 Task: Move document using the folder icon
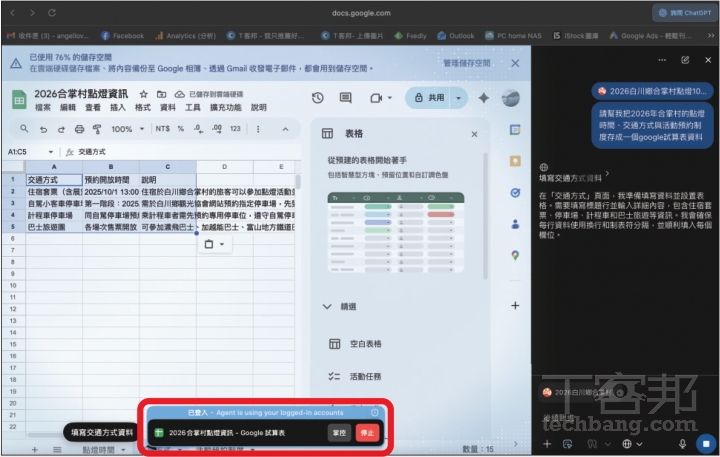(x=161, y=94)
